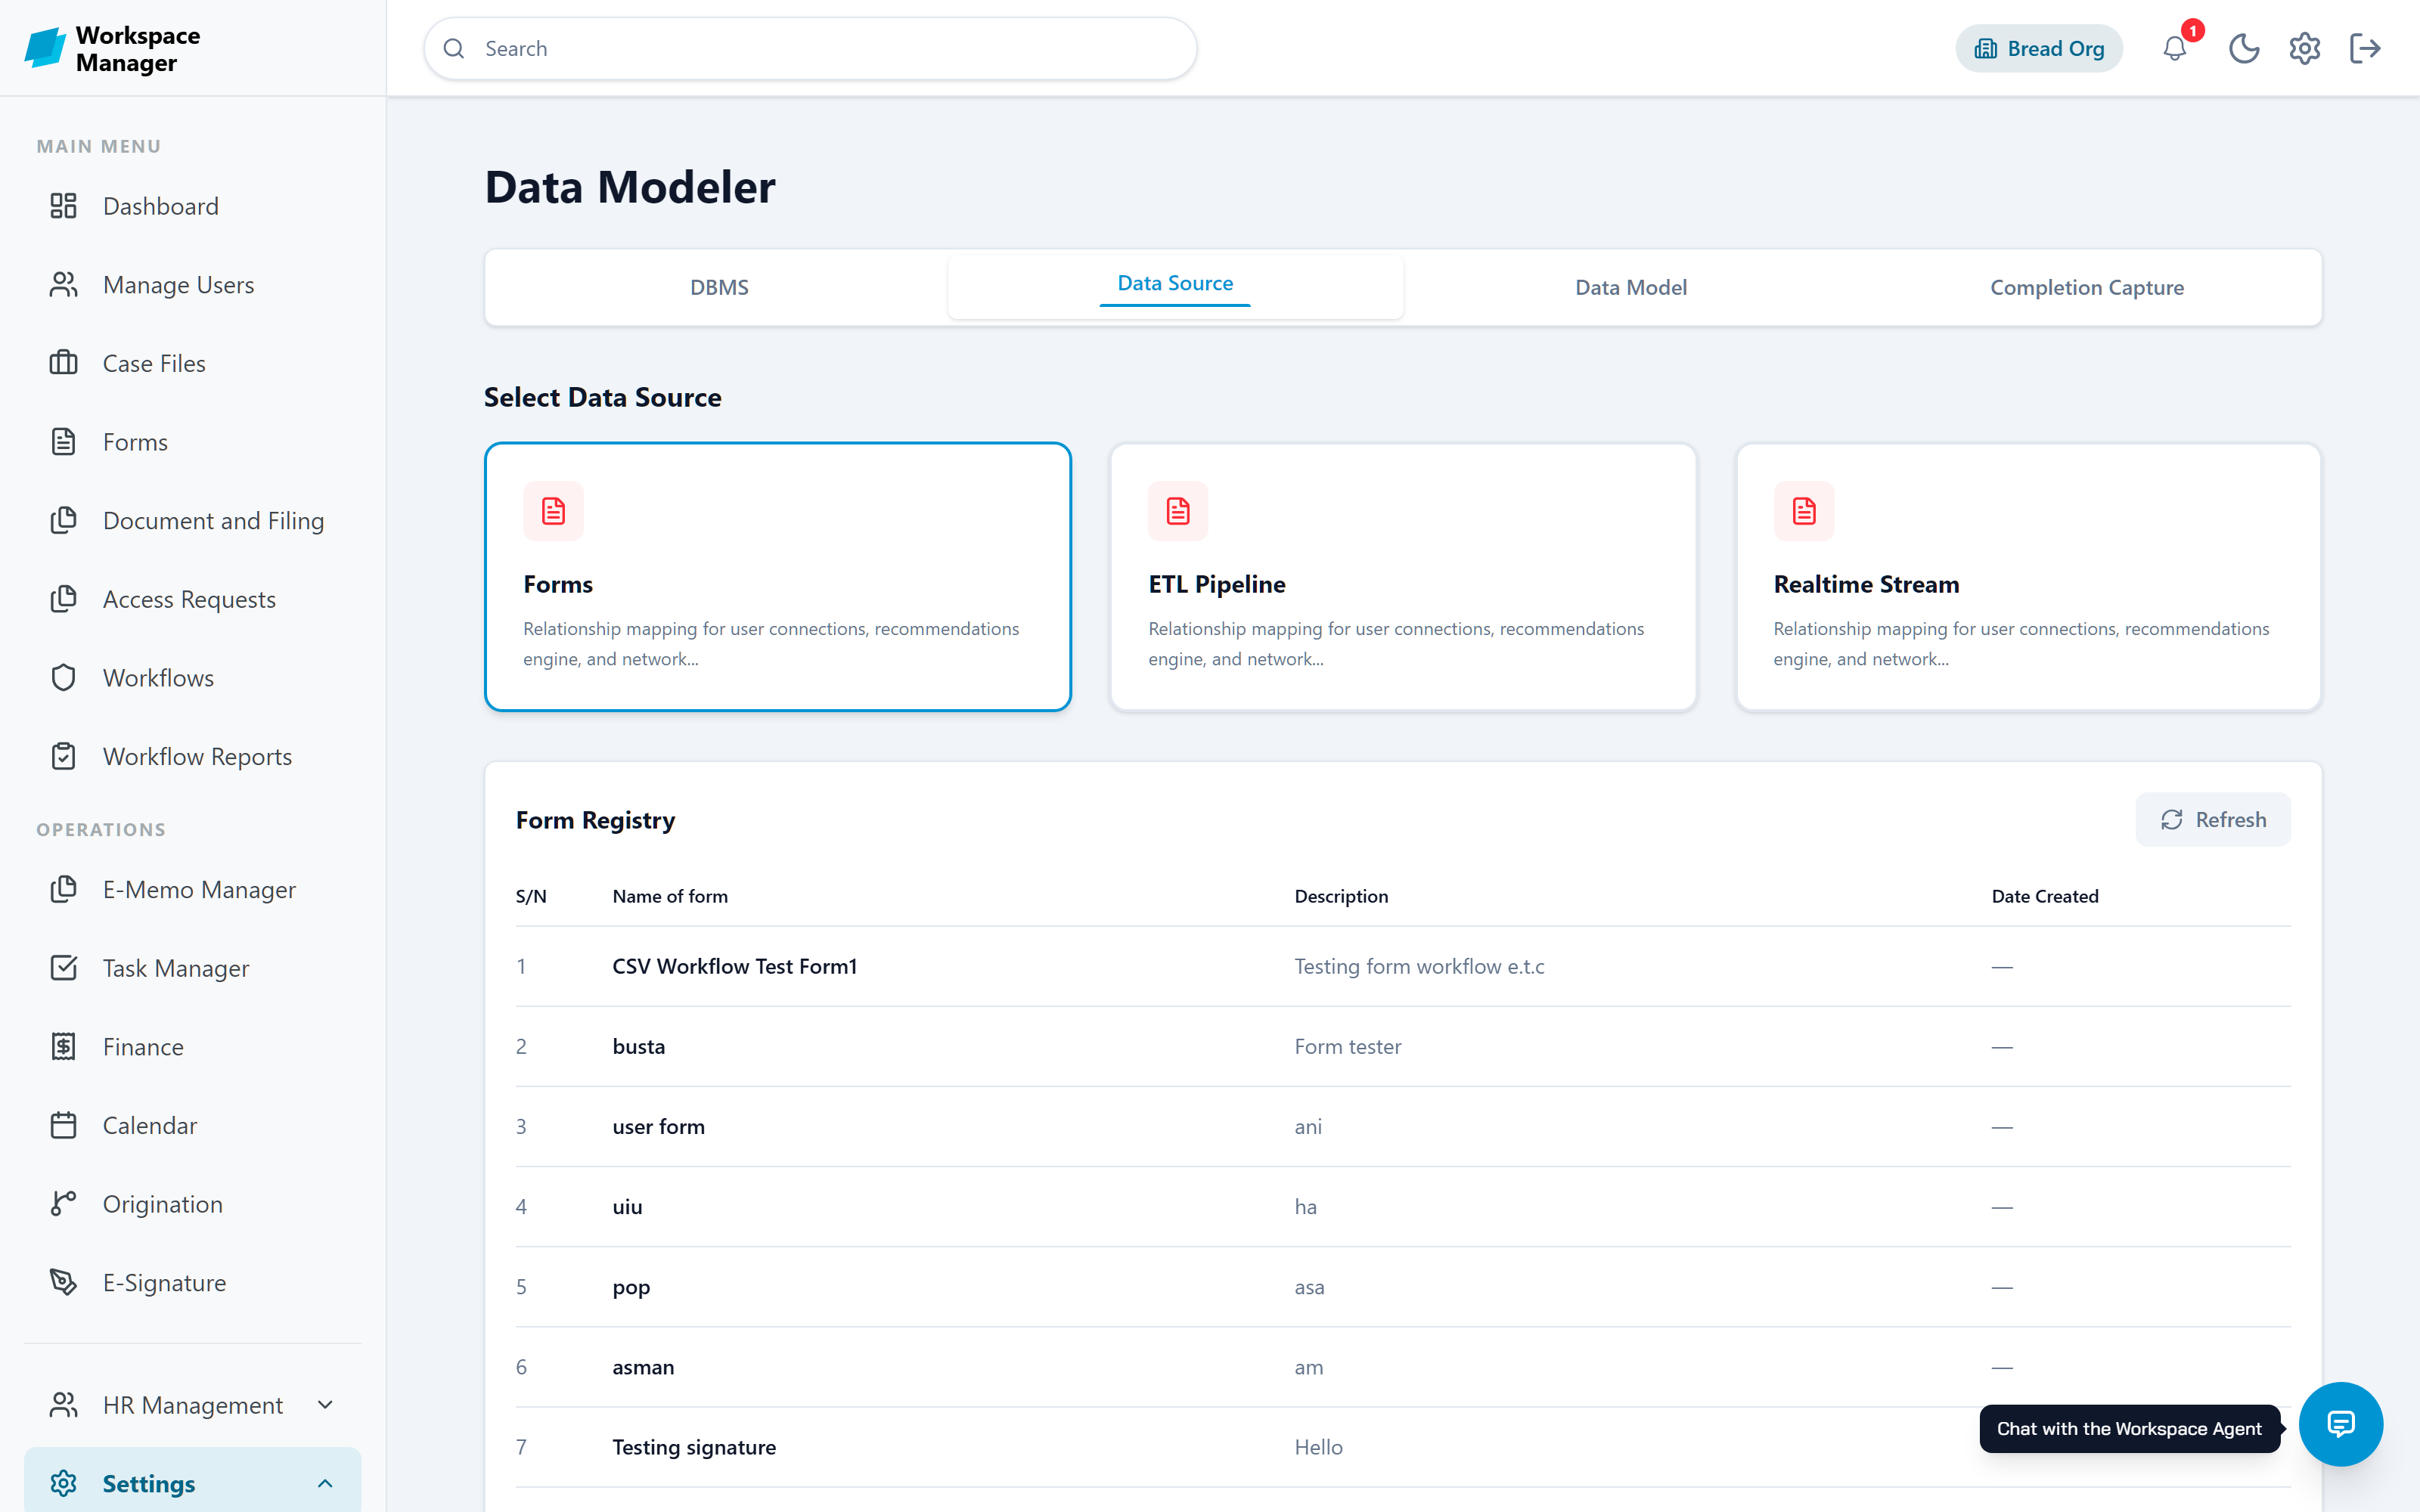Open Dashboard from main menu
The image size is (2420, 1512).
[x=192, y=206]
